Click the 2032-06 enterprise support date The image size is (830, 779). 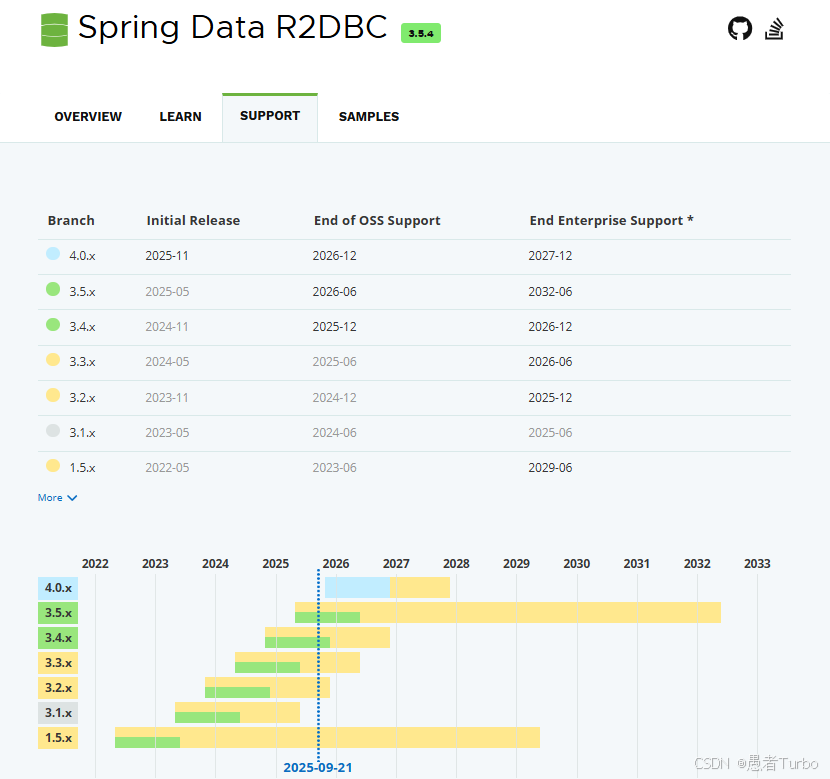[x=550, y=292]
